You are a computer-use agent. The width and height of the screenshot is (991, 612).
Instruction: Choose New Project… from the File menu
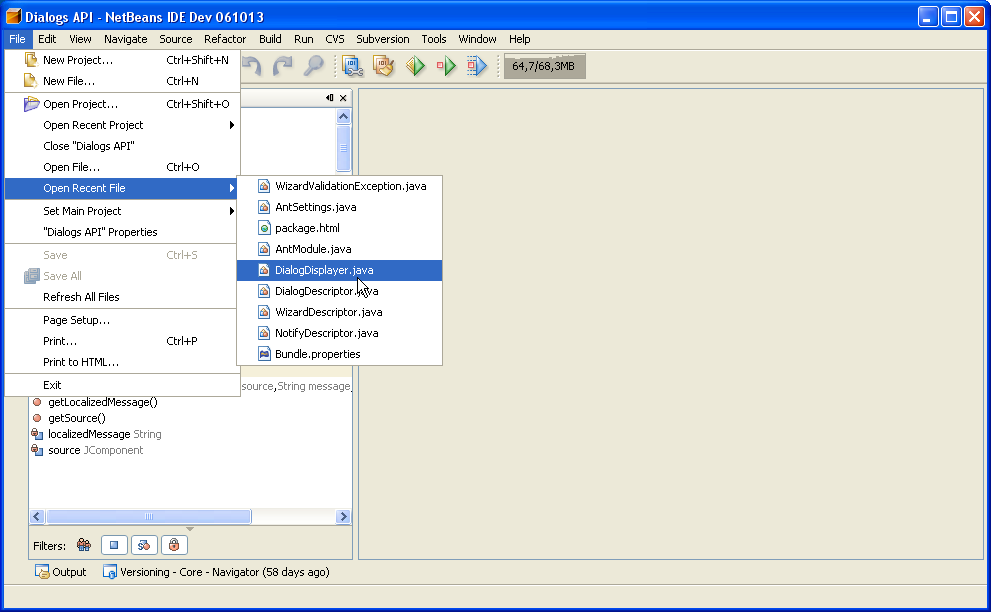[122, 60]
